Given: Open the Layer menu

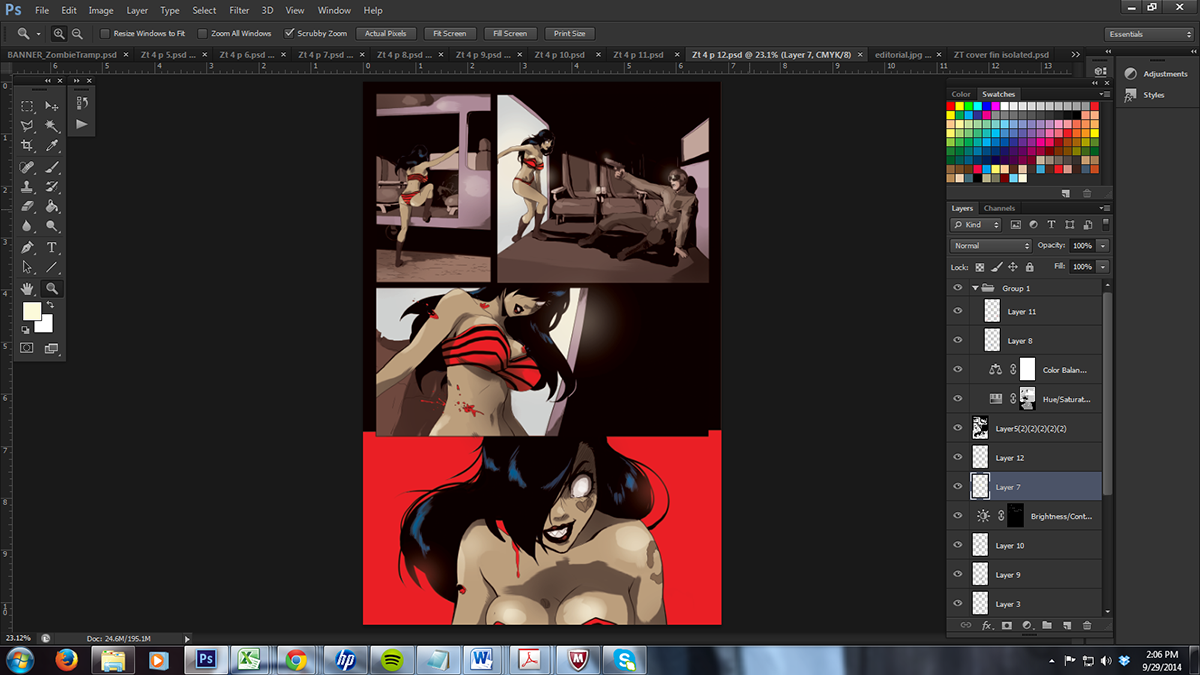Looking at the screenshot, I should click(137, 10).
